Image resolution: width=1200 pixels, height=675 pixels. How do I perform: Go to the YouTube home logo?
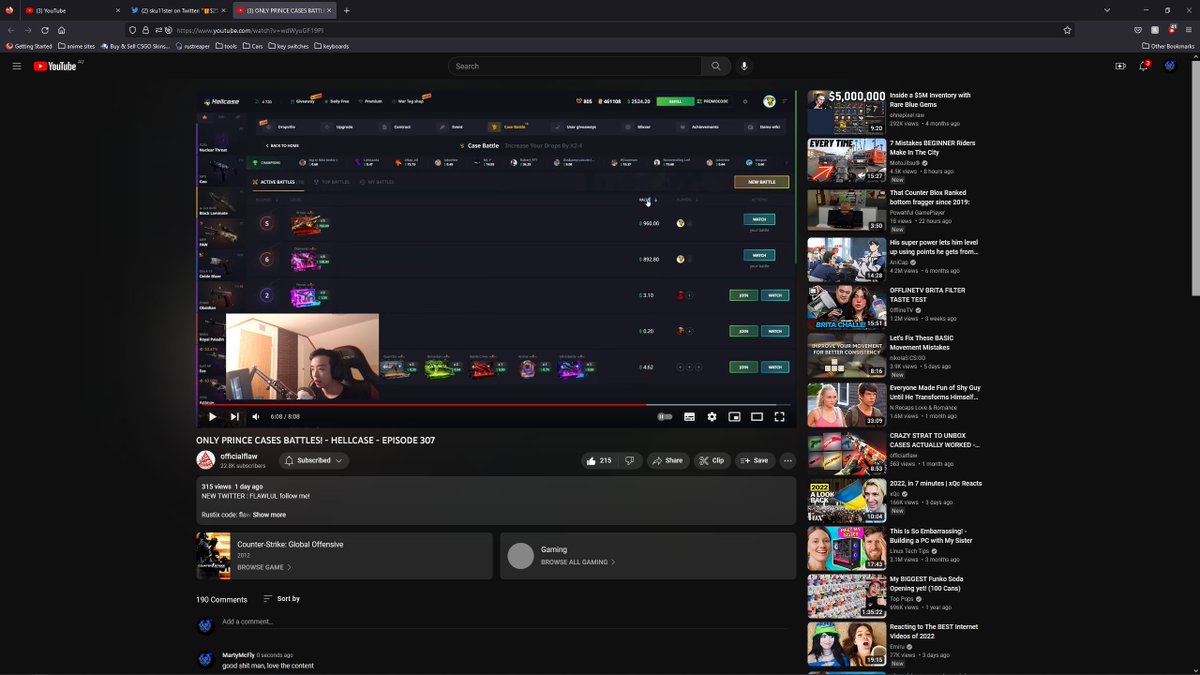click(x=55, y=66)
